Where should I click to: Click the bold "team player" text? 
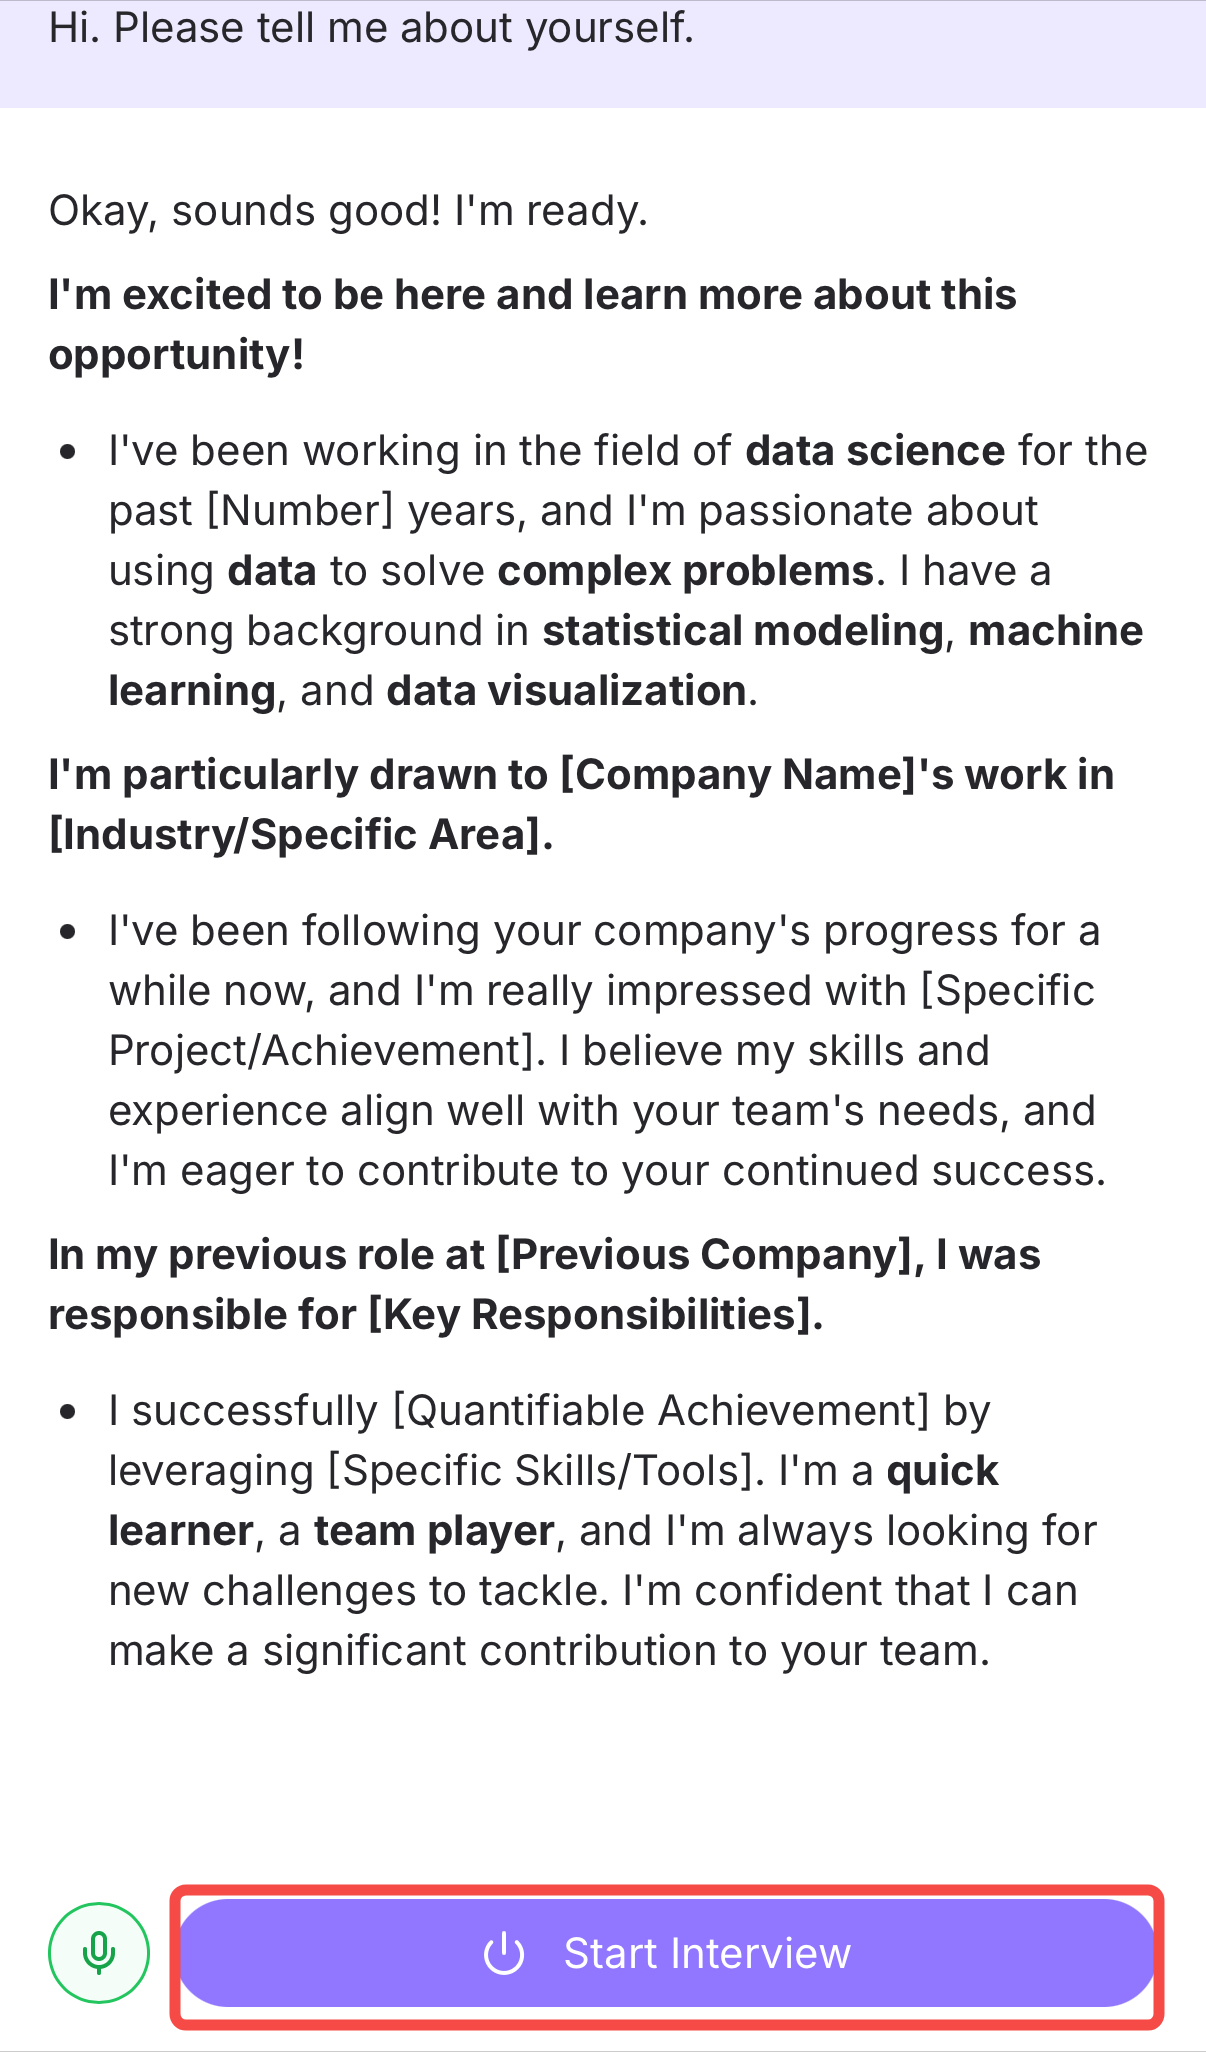pyautogui.click(x=434, y=1531)
